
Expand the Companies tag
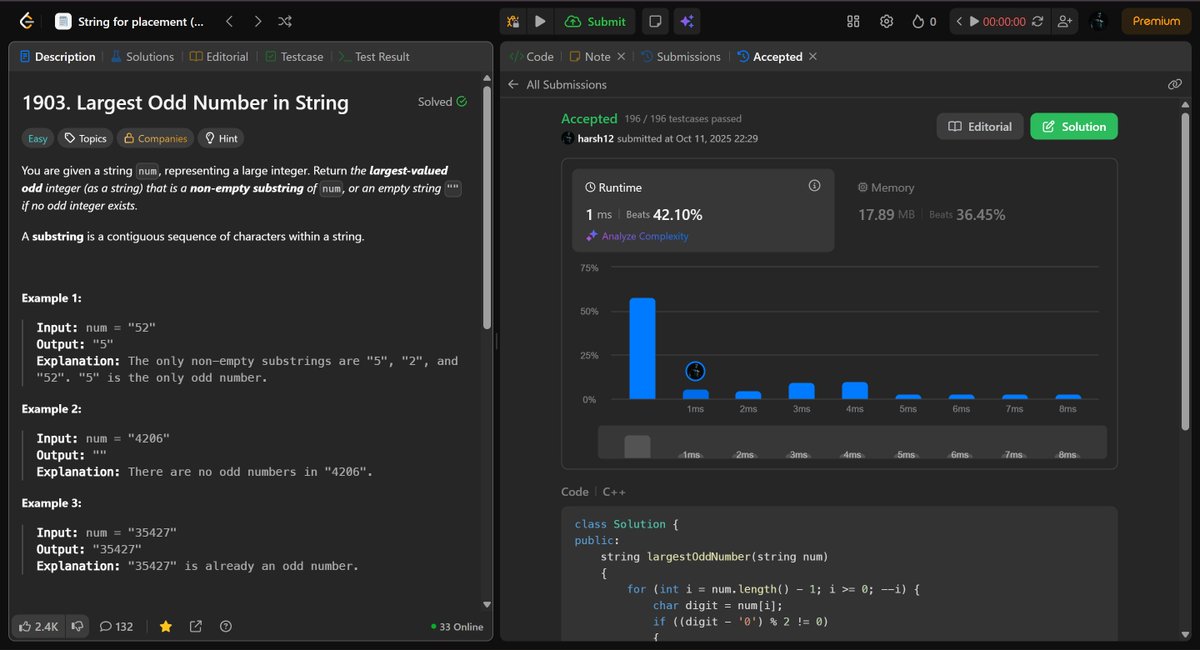[154, 139]
